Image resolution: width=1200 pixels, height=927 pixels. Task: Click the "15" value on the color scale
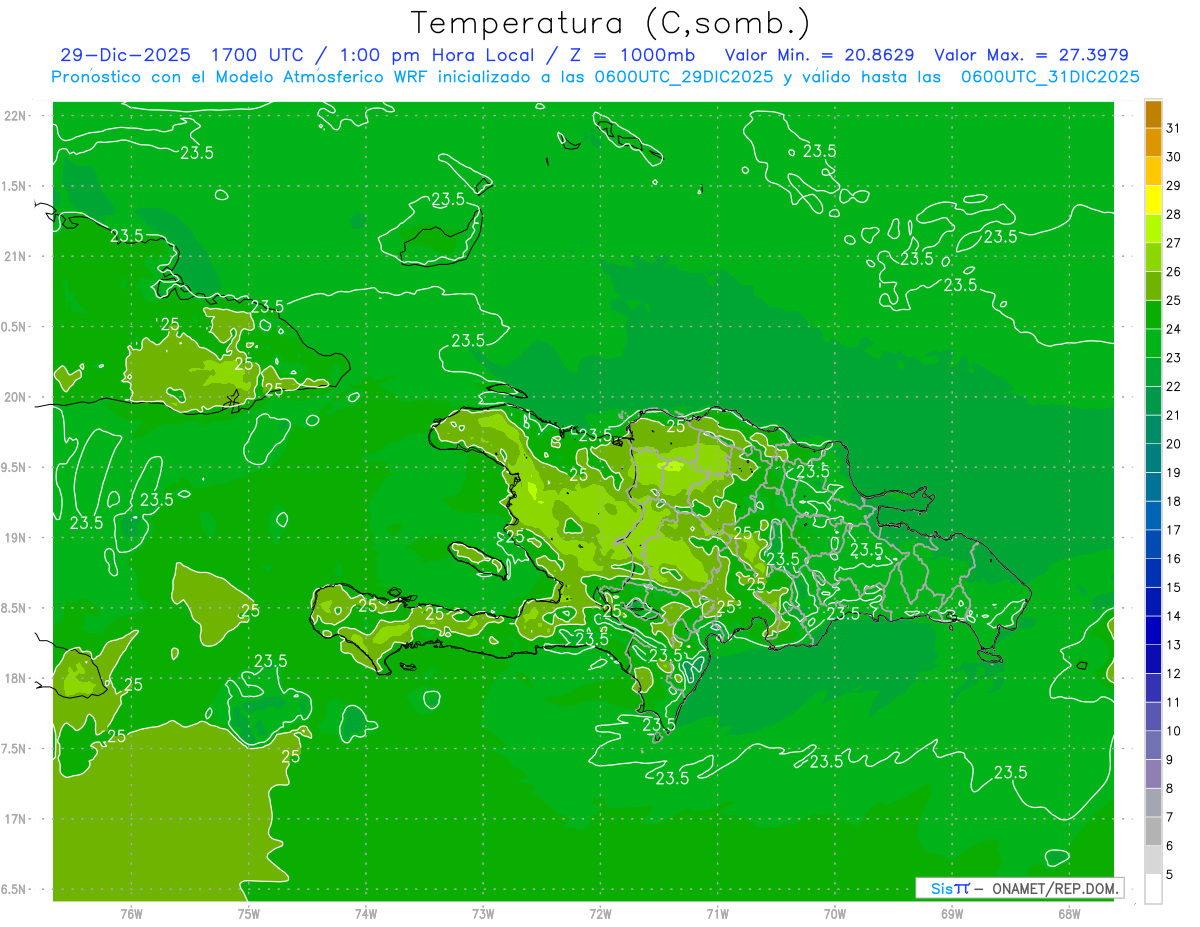point(1174,587)
